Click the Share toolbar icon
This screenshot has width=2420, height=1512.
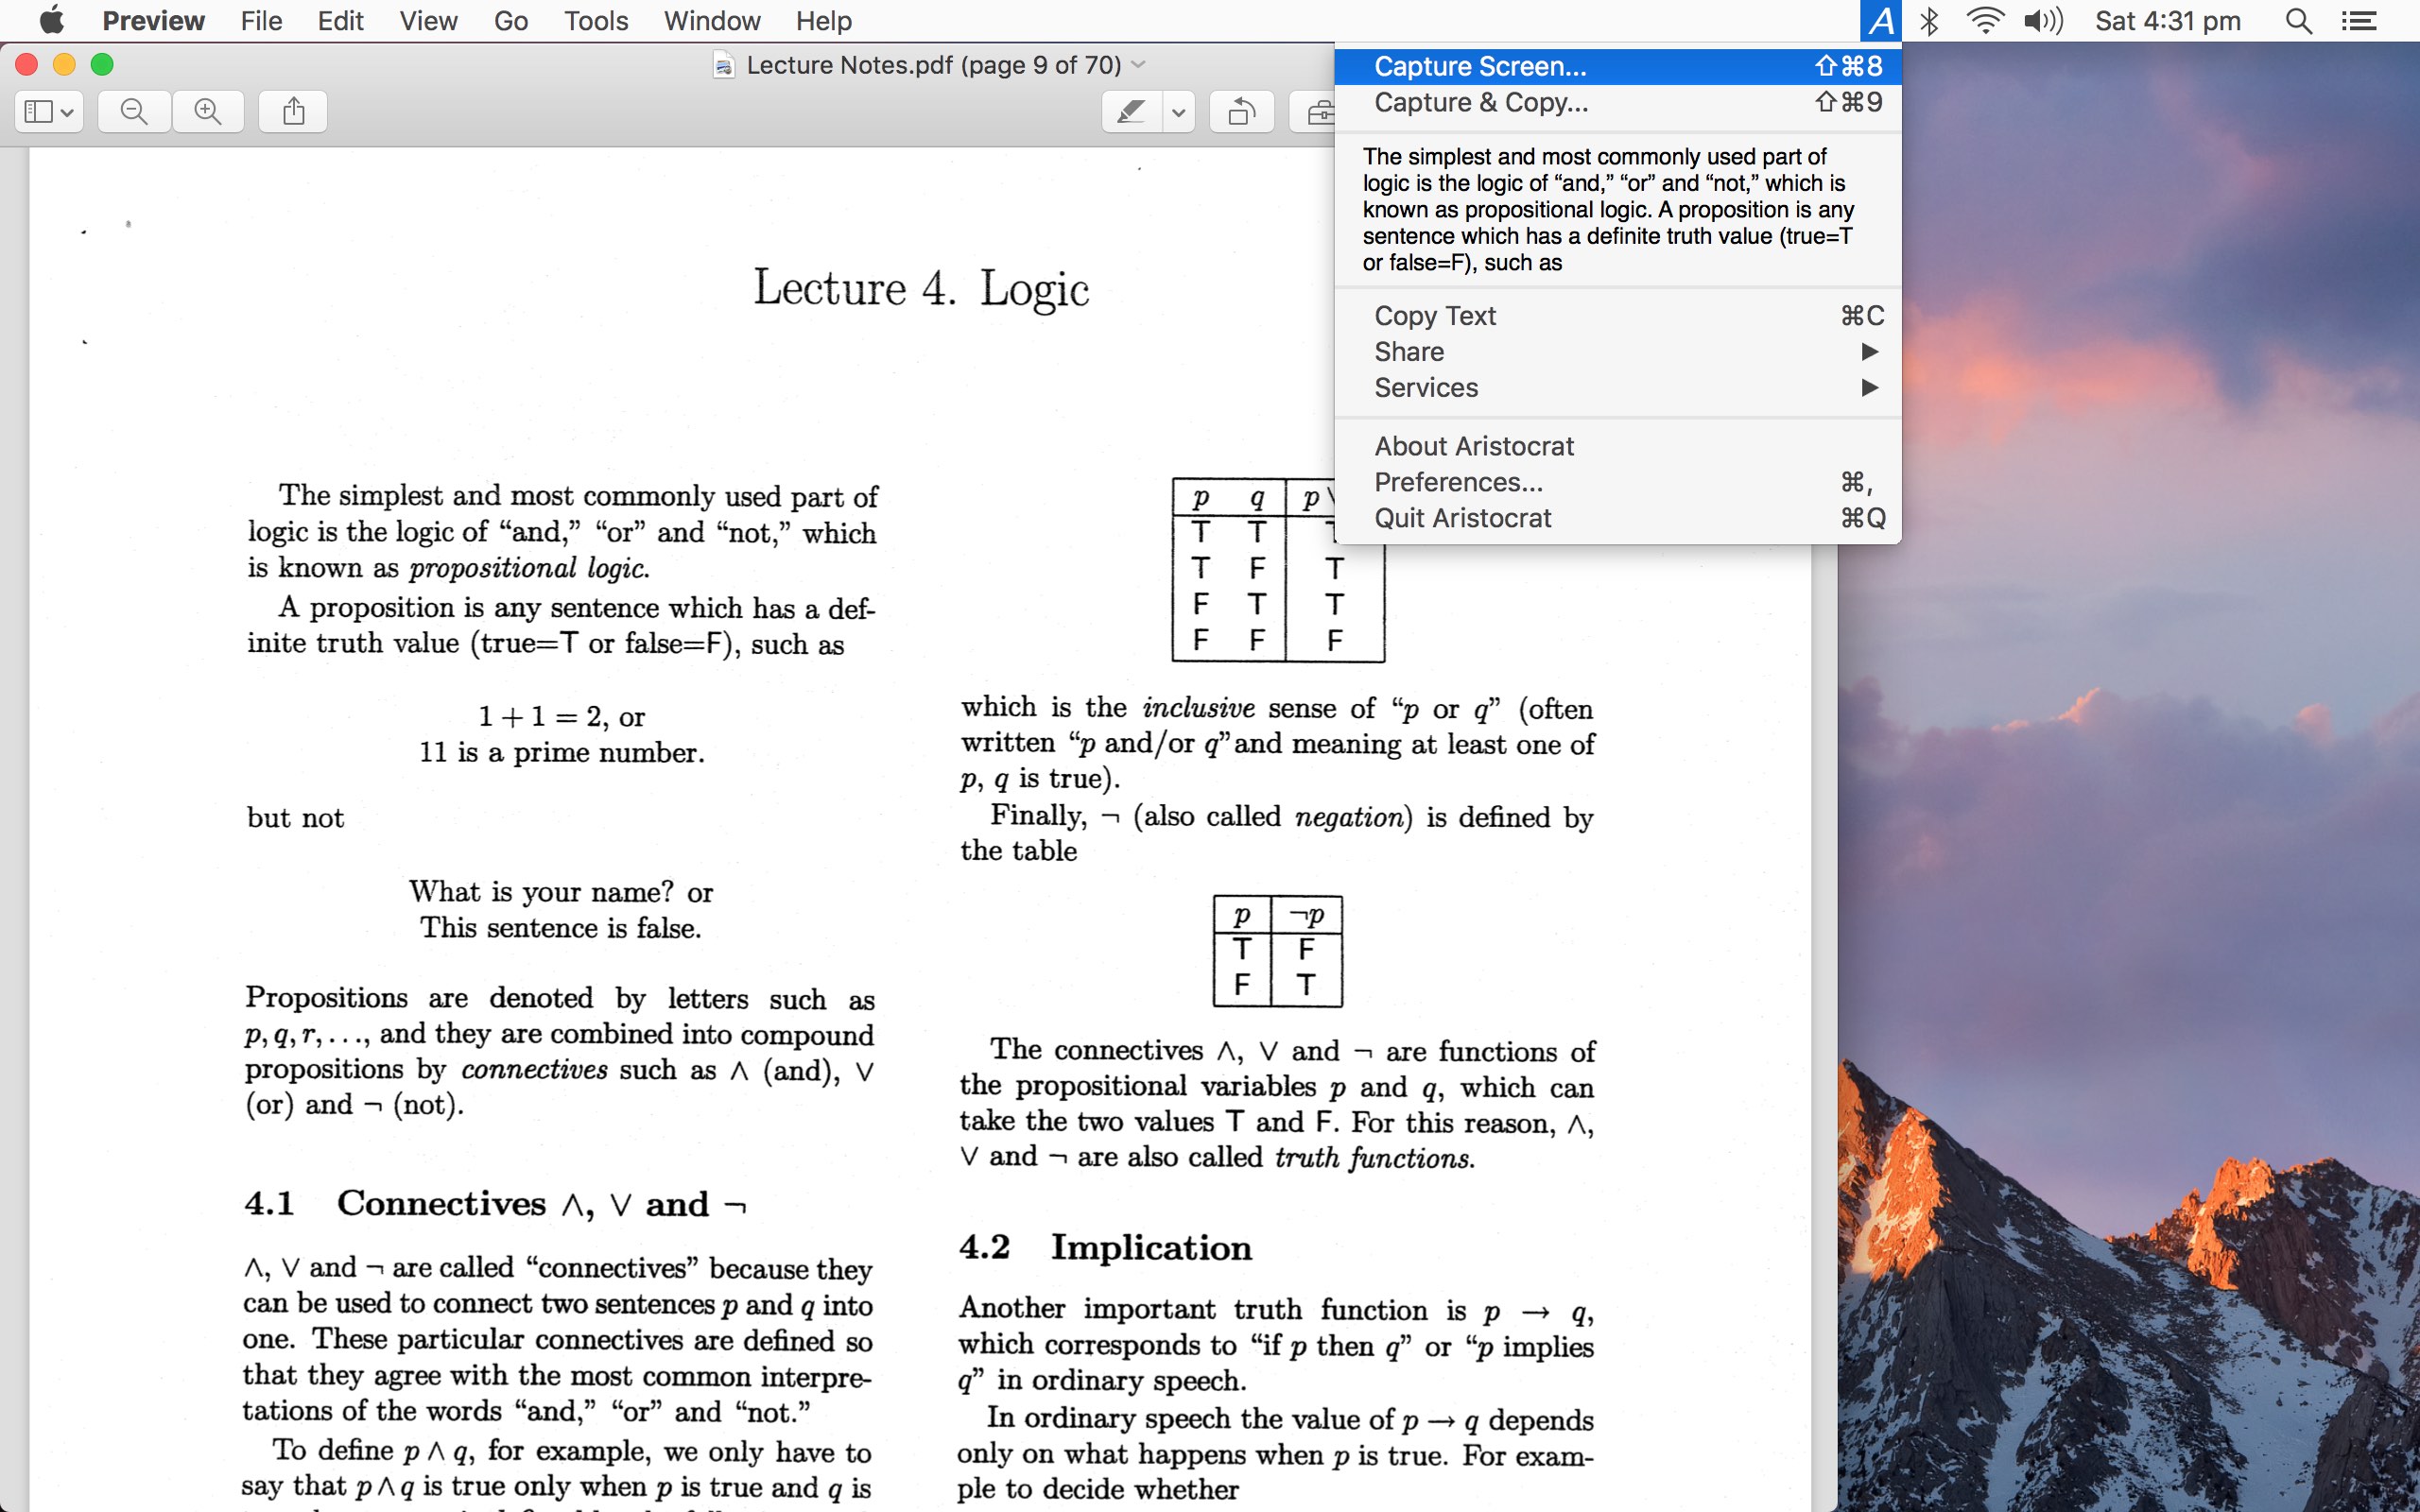click(x=293, y=111)
